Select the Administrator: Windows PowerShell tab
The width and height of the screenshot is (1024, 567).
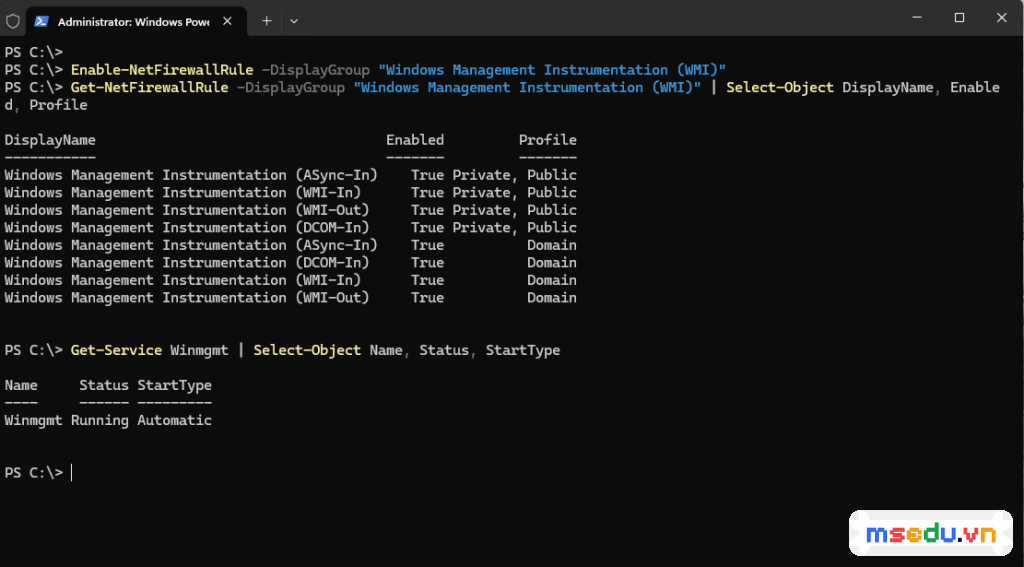[136, 21]
